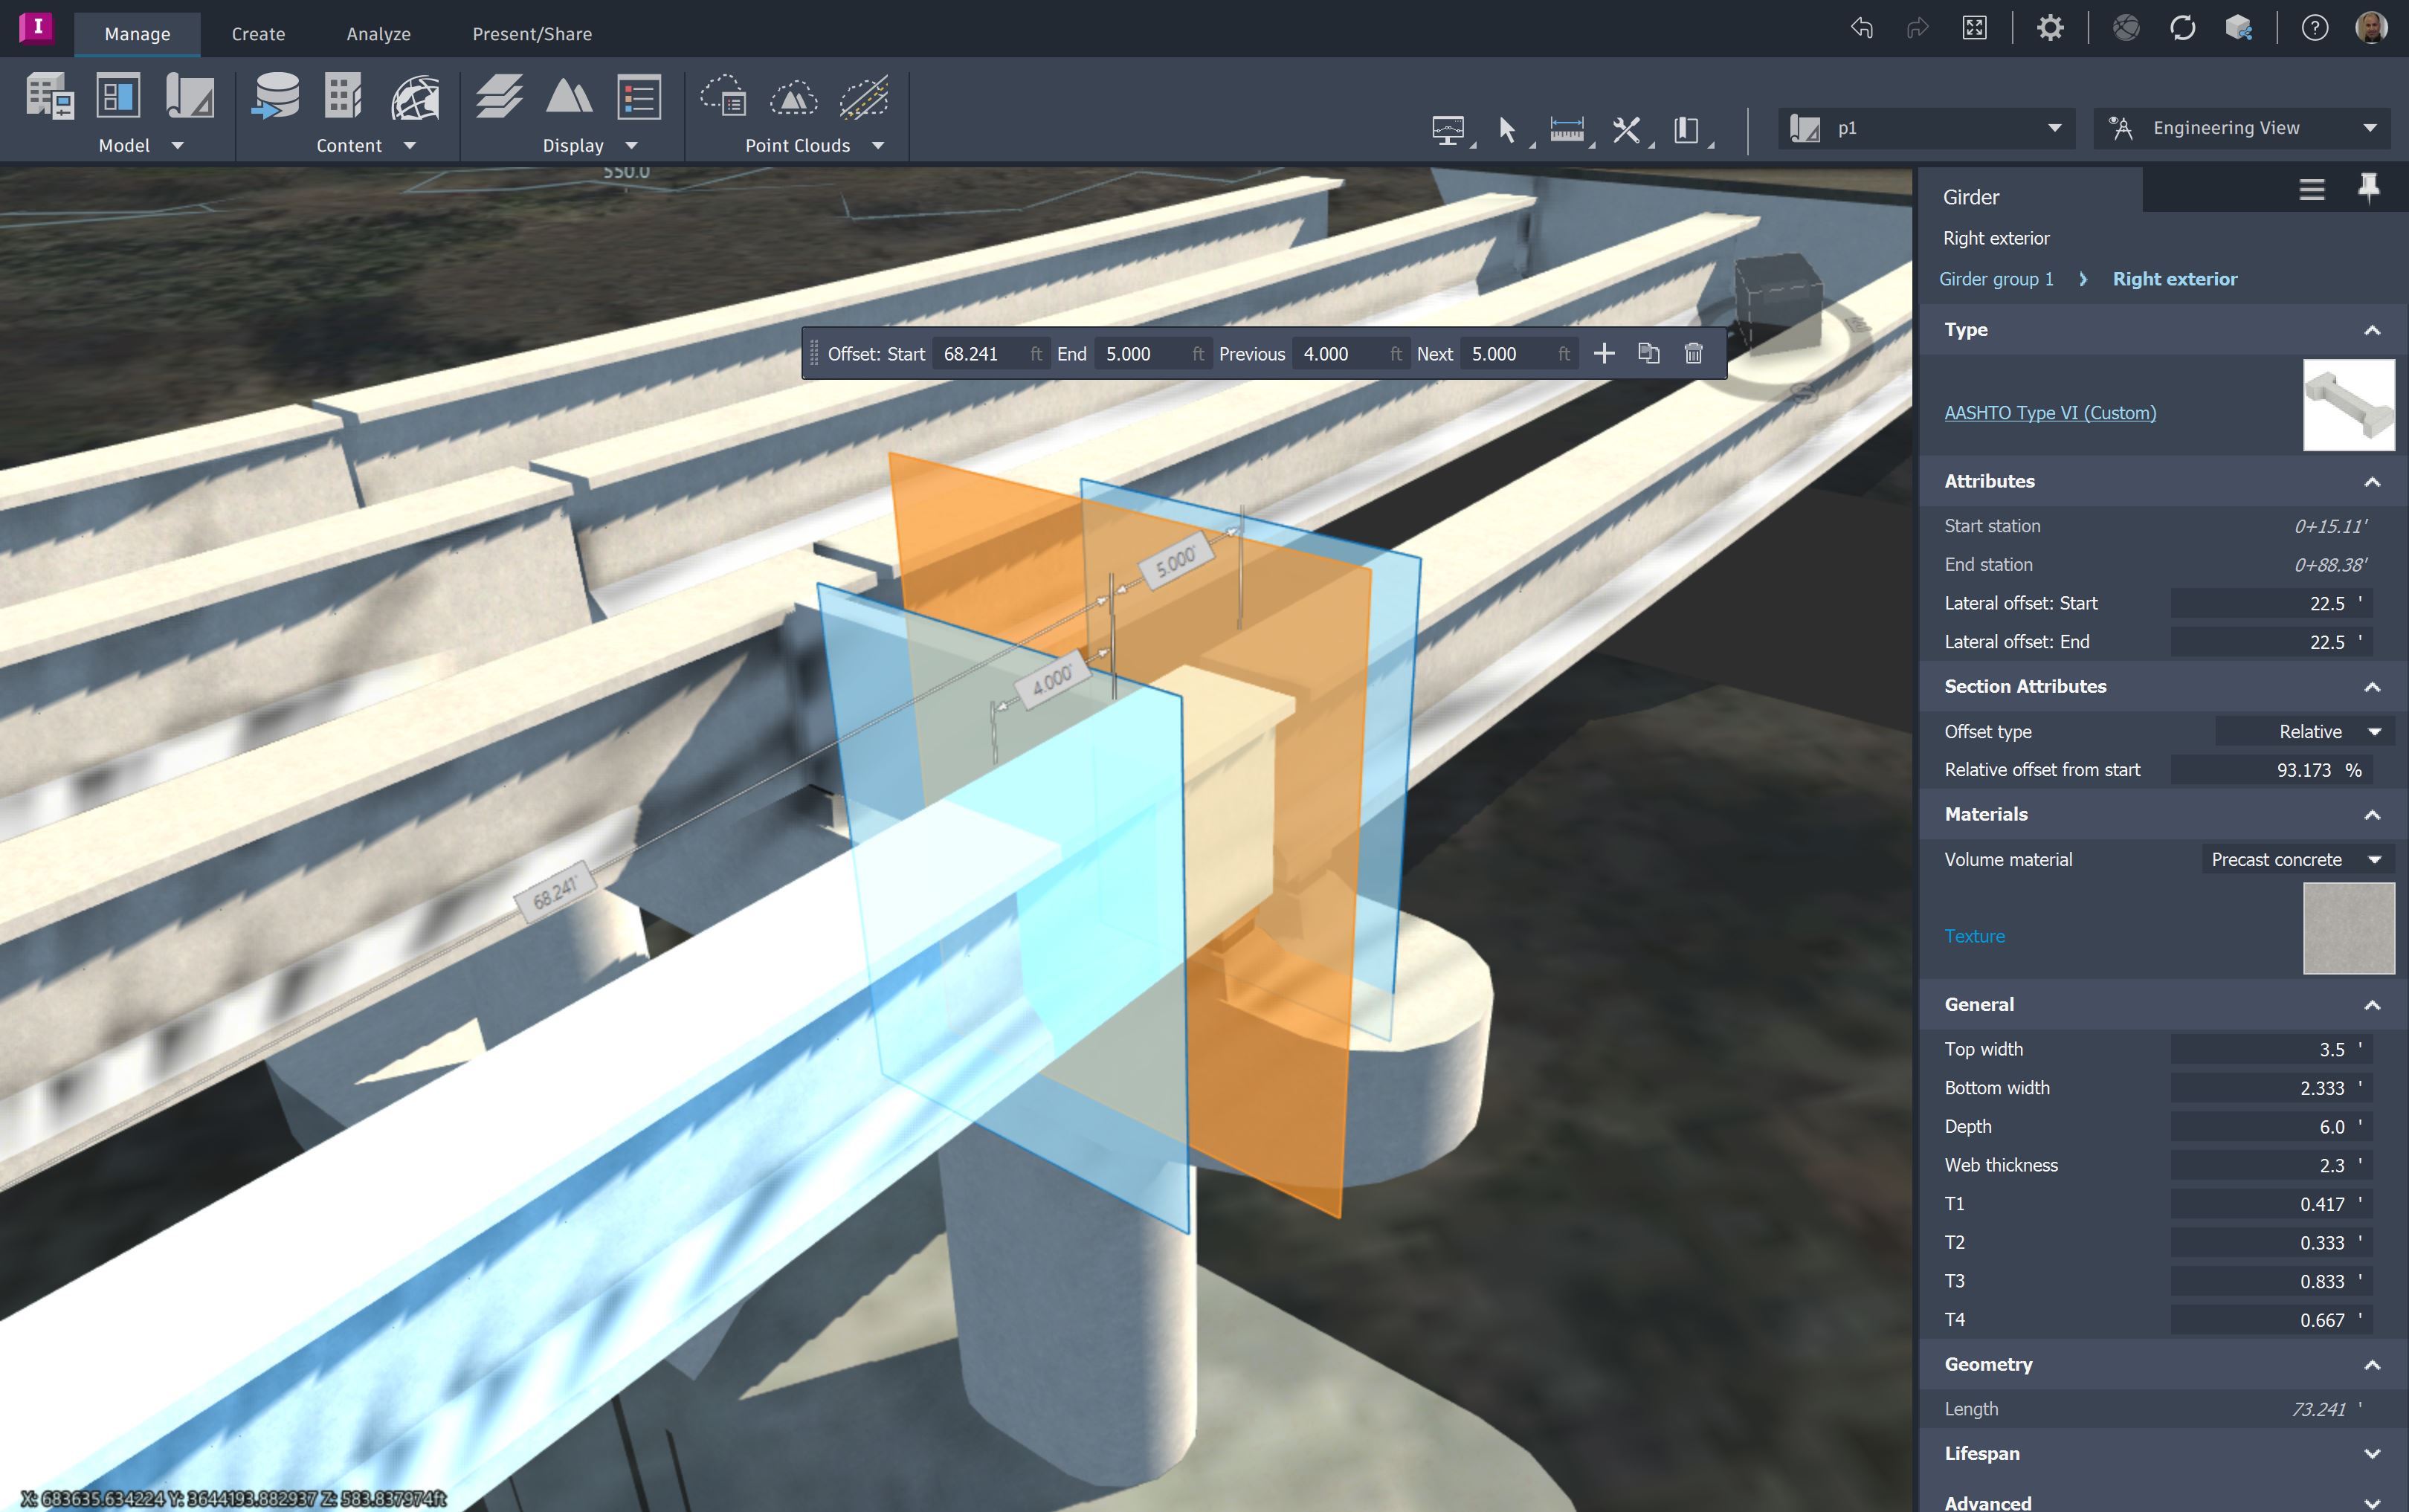Edit the Offset Start value field

984,353
